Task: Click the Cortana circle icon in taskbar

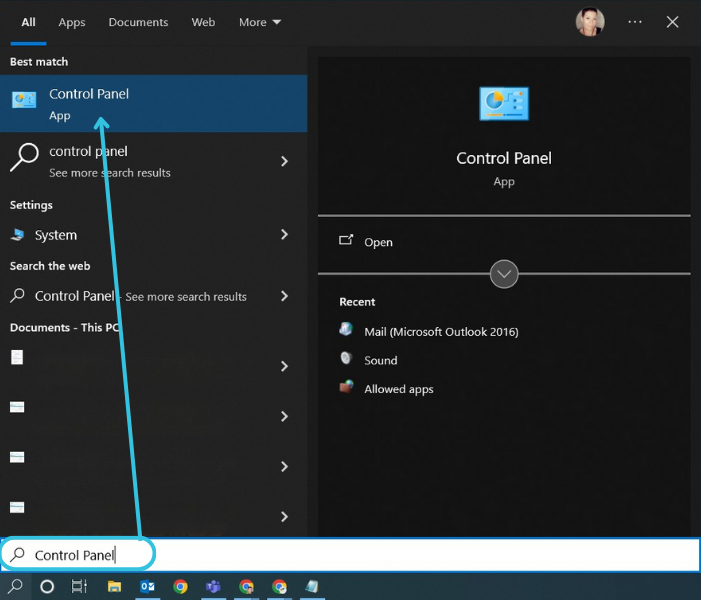Action: 46,587
